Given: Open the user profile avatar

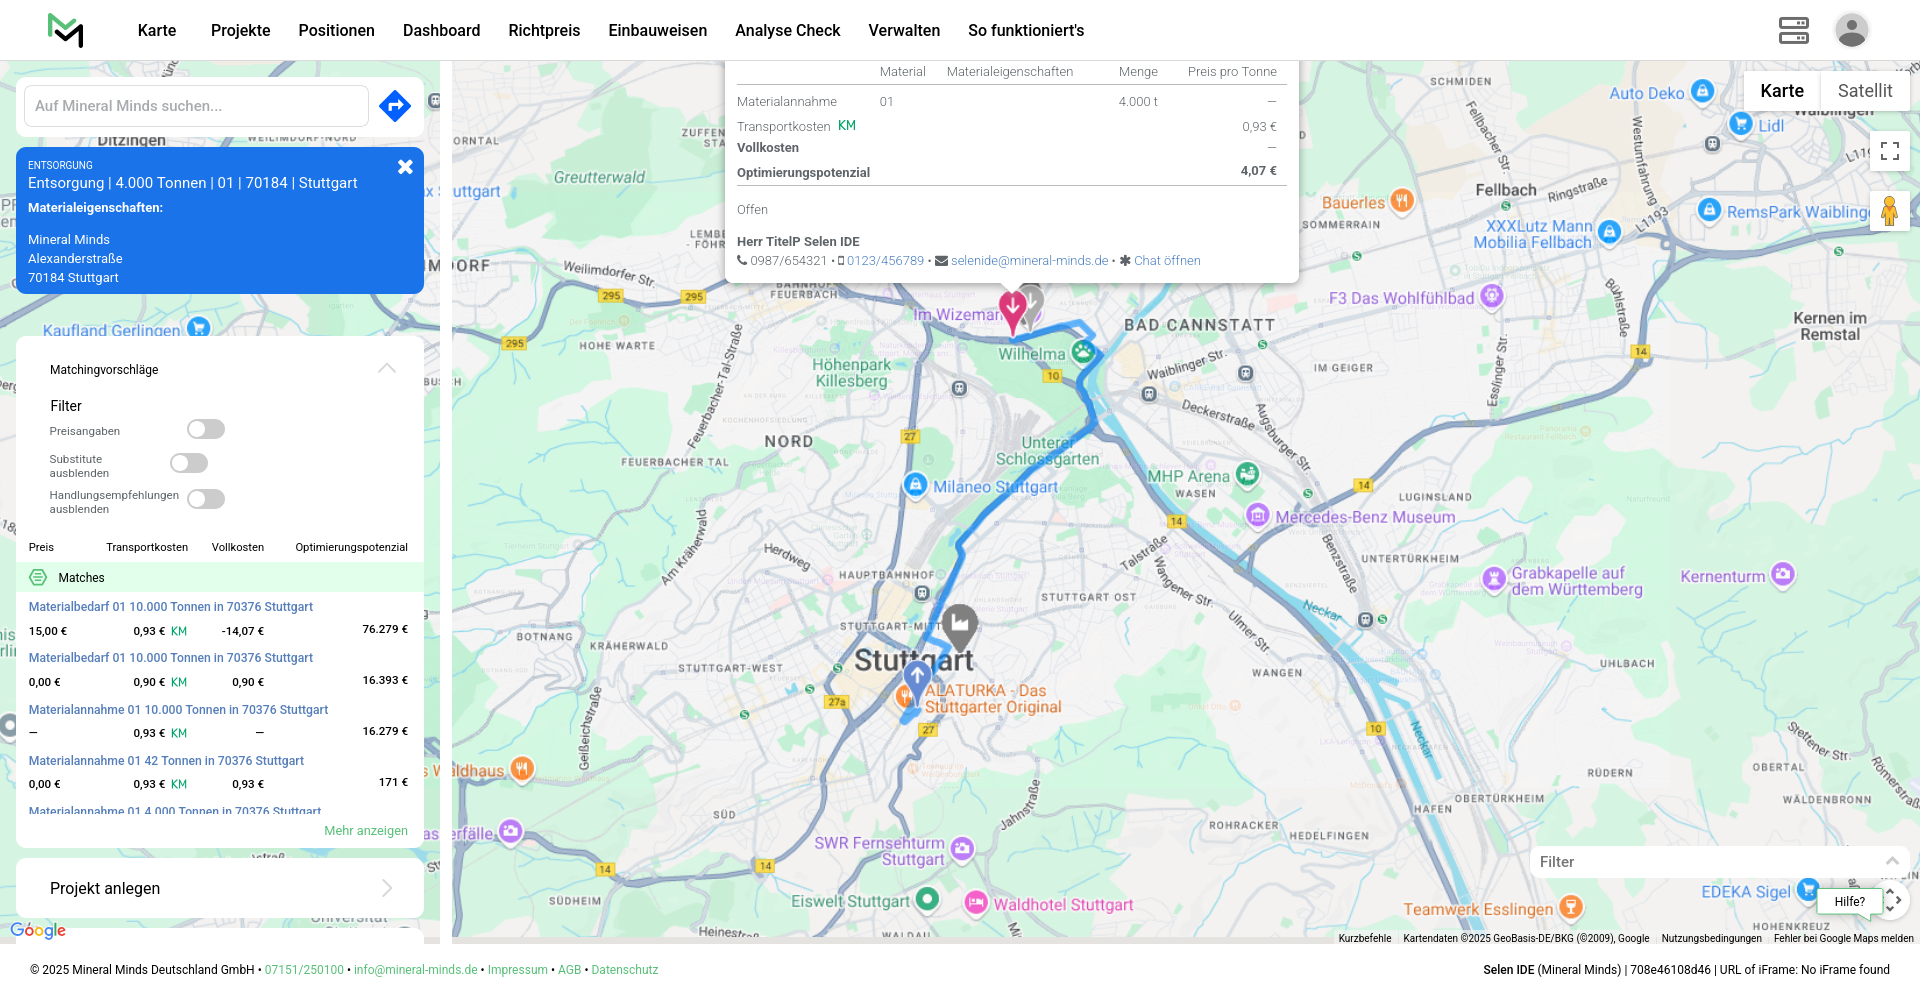Looking at the screenshot, I should tap(1851, 30).
